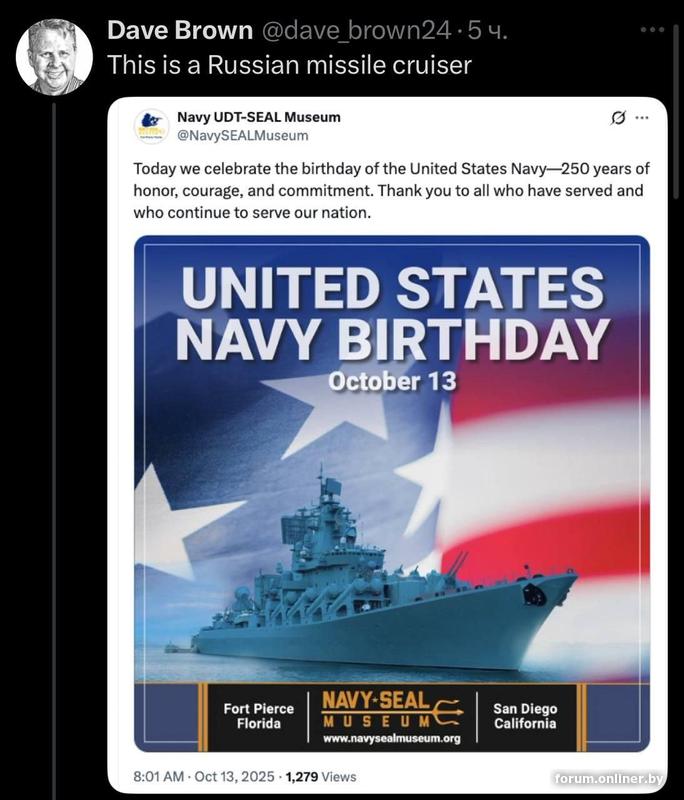
Task: Click the Fort Pierce Florida label
Action: [x=251, y=716]
